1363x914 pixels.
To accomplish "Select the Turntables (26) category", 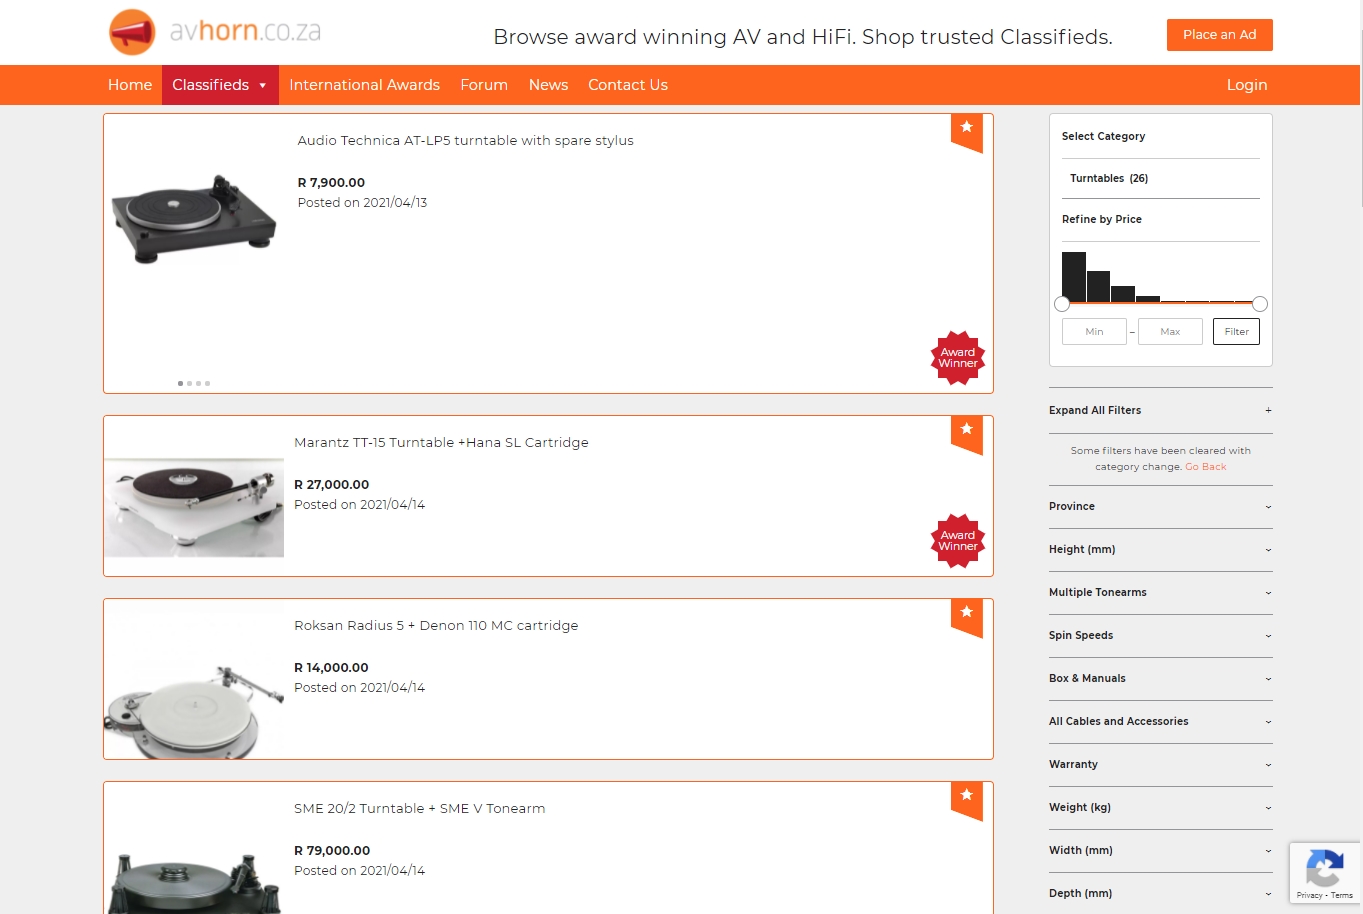I will coord(1109,178).
